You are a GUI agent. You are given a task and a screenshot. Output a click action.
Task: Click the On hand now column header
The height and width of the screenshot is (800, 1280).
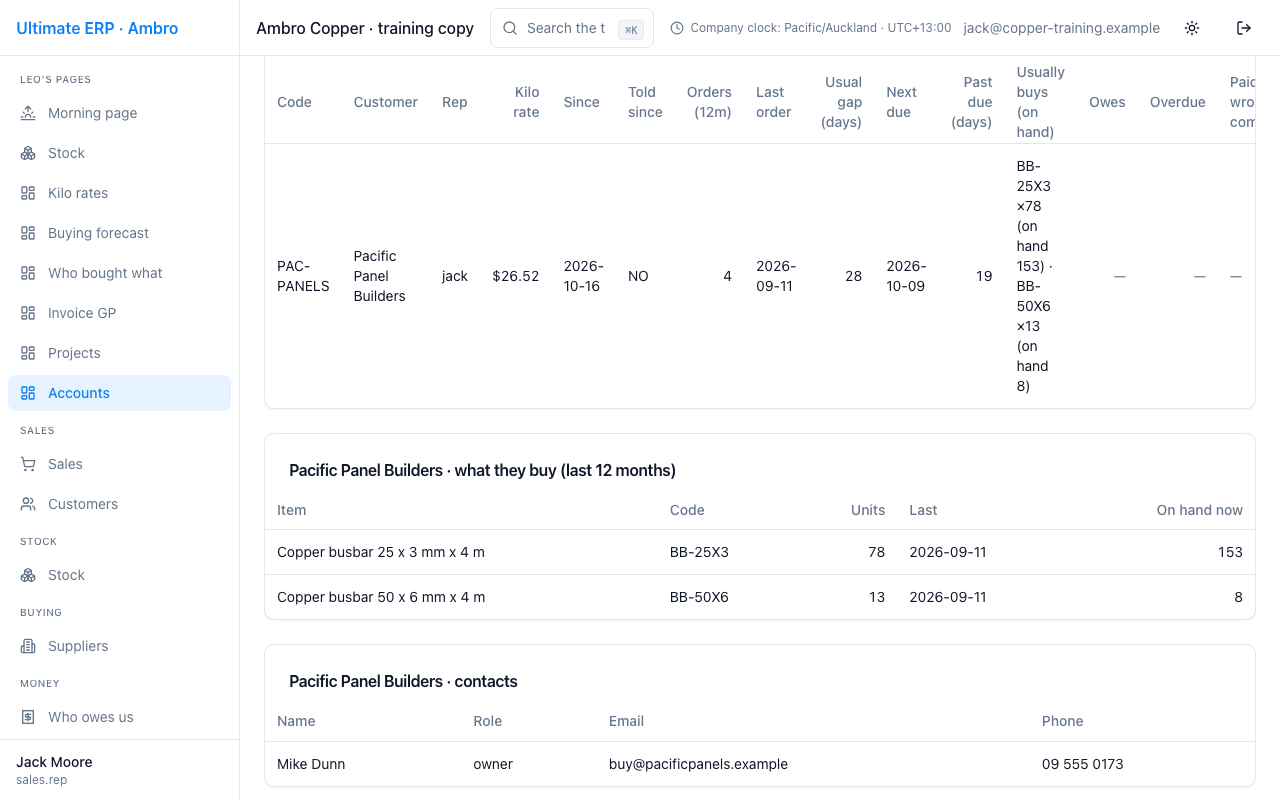1200,510
